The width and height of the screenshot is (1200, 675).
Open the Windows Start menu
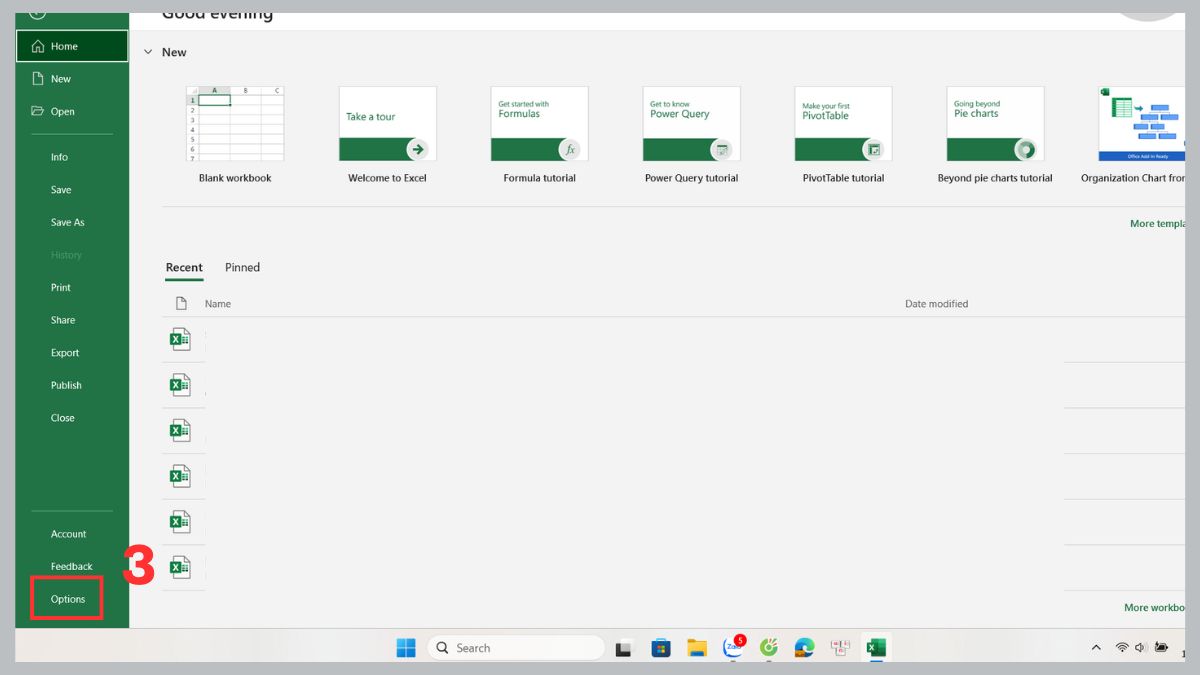point(406,648)
